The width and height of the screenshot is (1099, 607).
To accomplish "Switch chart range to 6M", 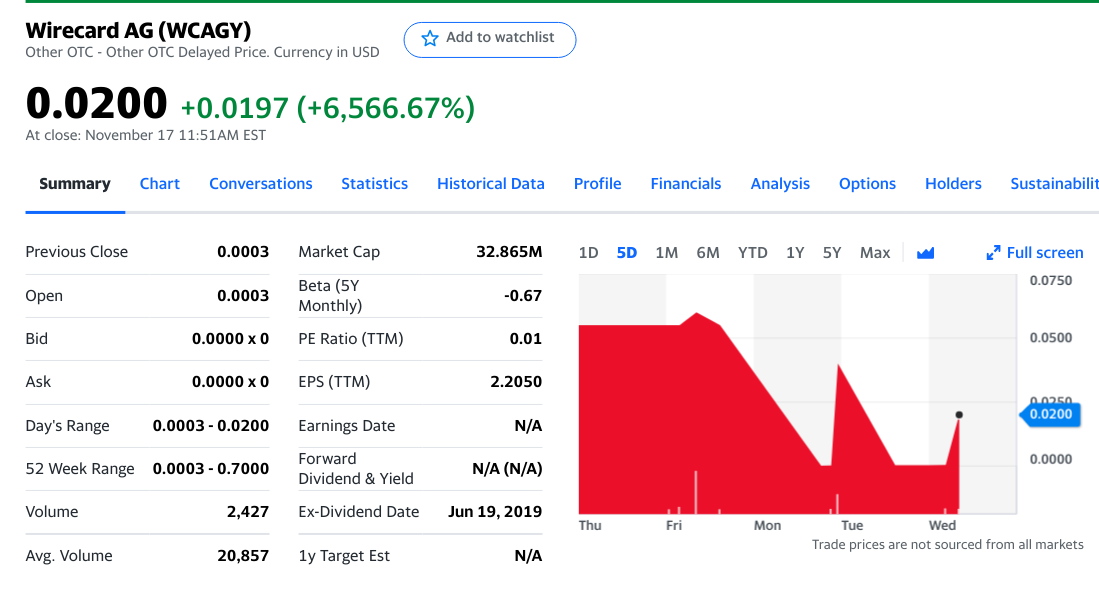I will 708,253.
